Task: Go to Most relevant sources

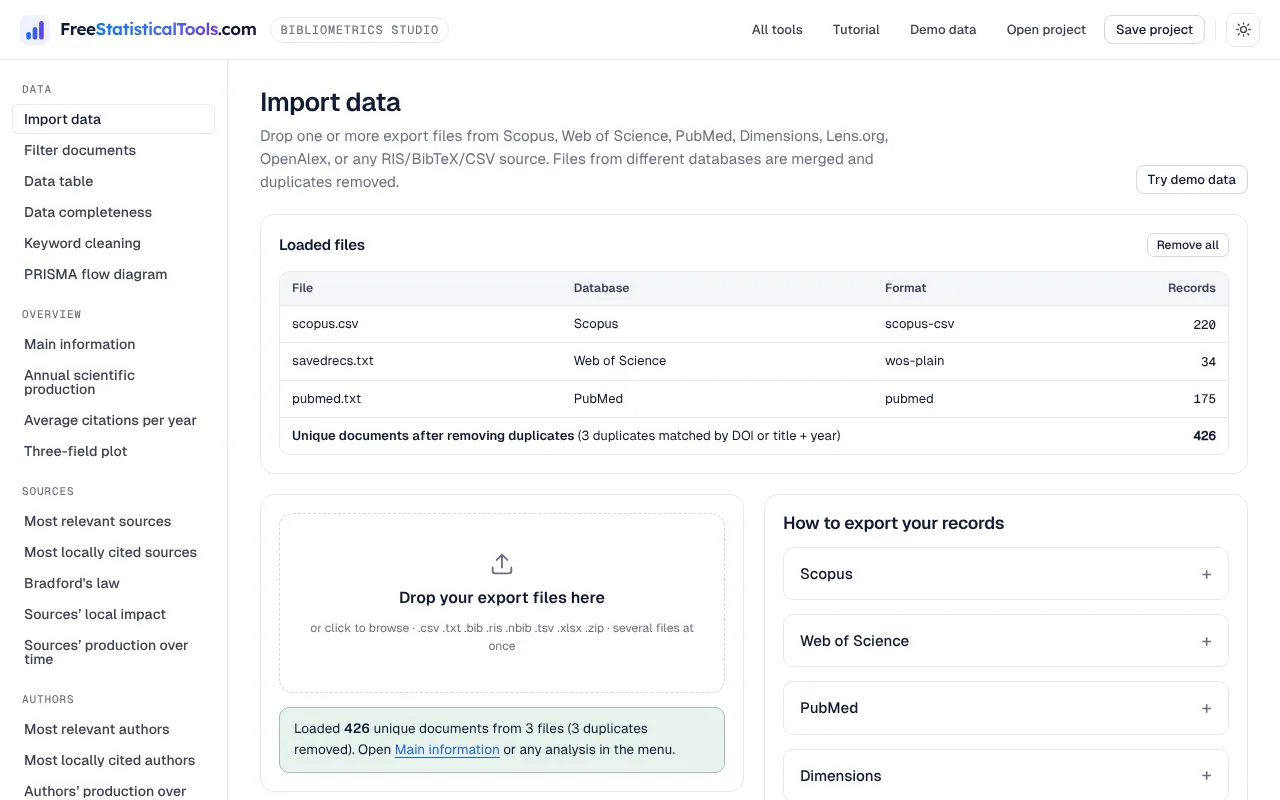Action: [x=113, y=521]
